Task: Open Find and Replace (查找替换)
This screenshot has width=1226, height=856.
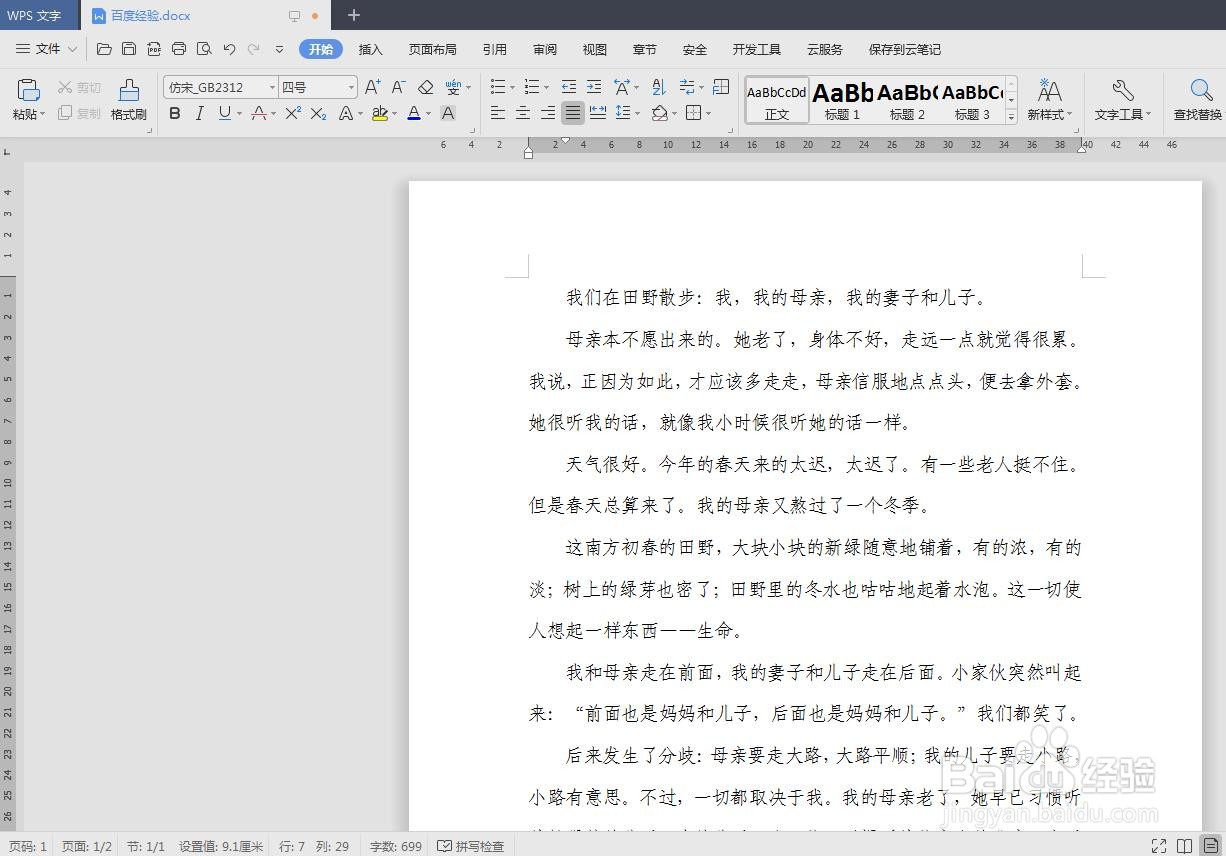Action: [x=1199, y=100]
